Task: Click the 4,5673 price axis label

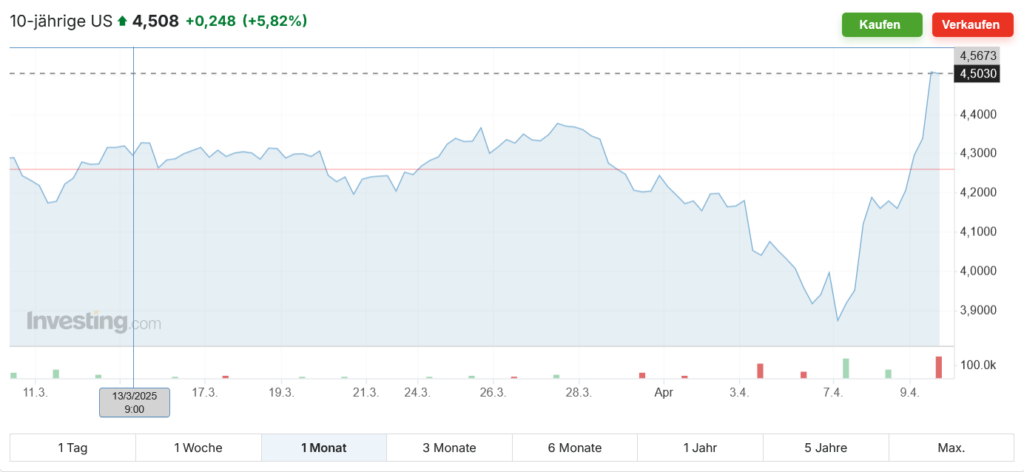Action: tap(976, 56)
